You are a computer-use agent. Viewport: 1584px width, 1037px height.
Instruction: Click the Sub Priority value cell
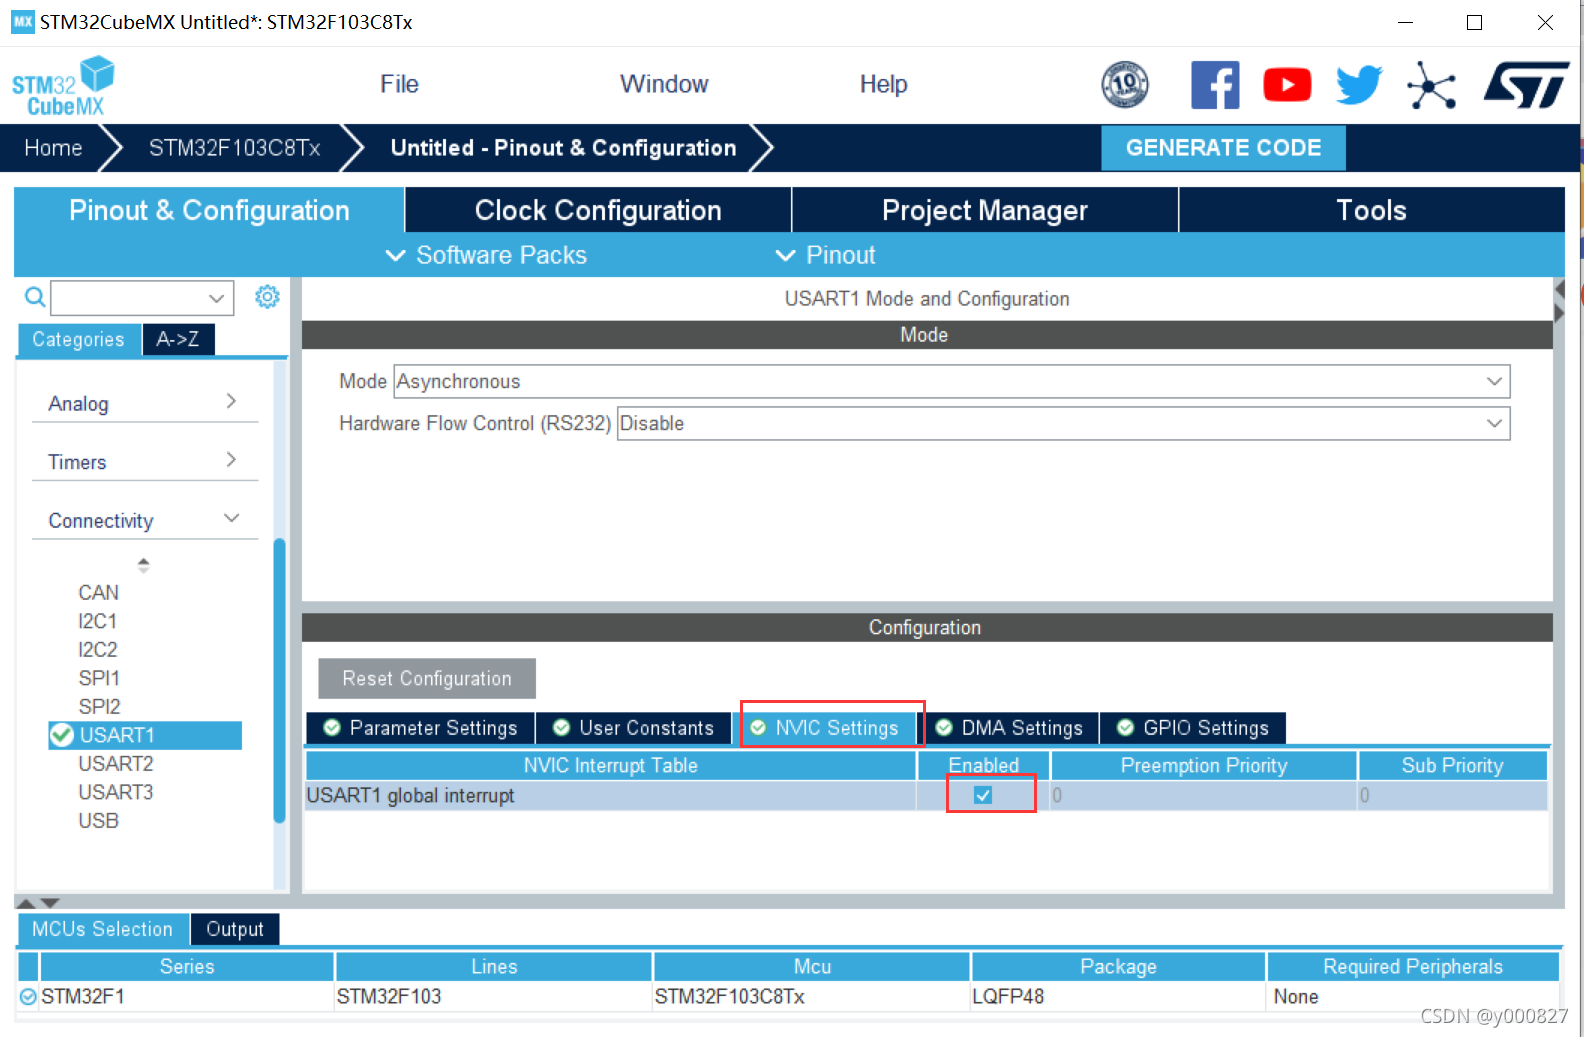[x=1453, y=795]
